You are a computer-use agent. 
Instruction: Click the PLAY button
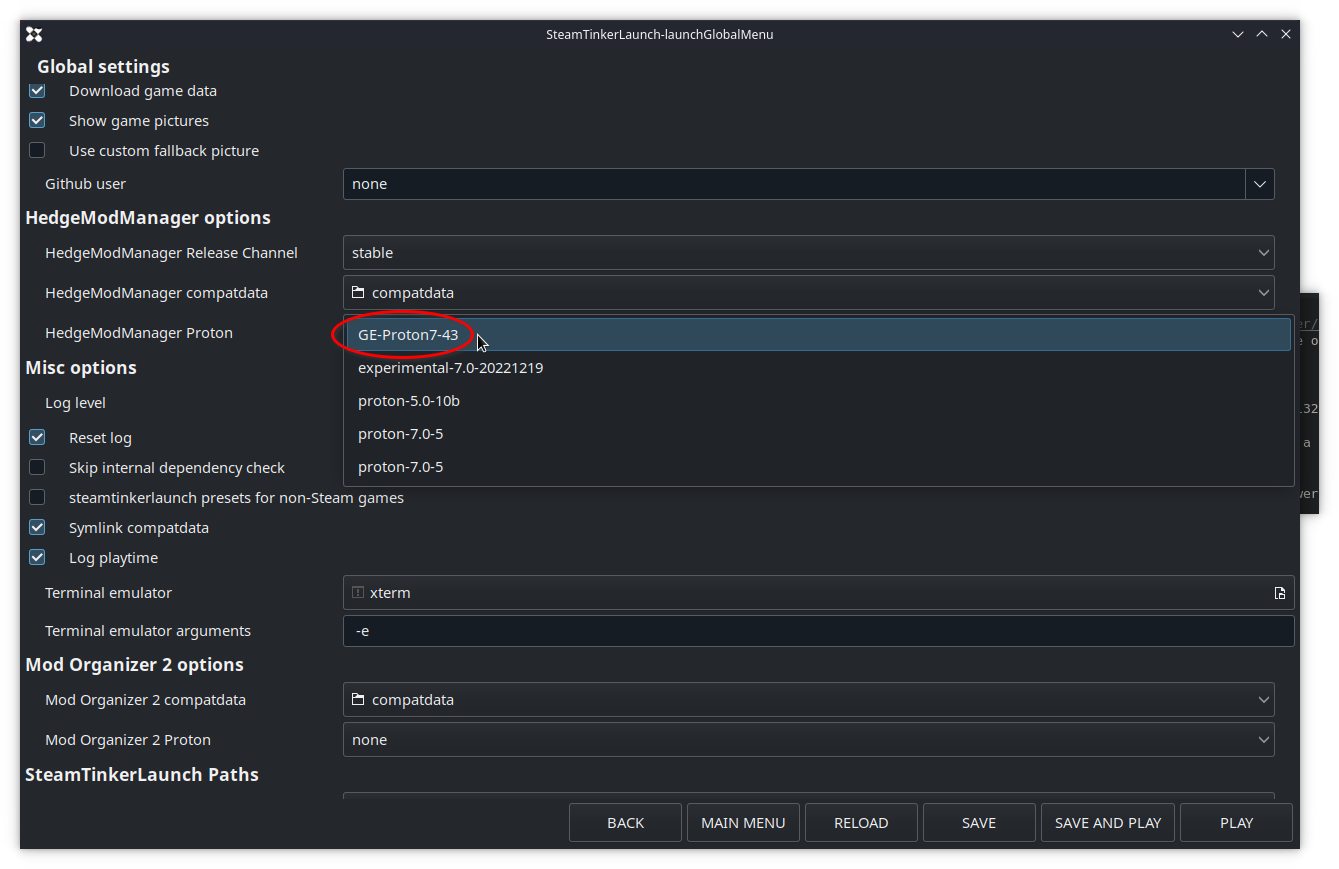[1236, 823]
